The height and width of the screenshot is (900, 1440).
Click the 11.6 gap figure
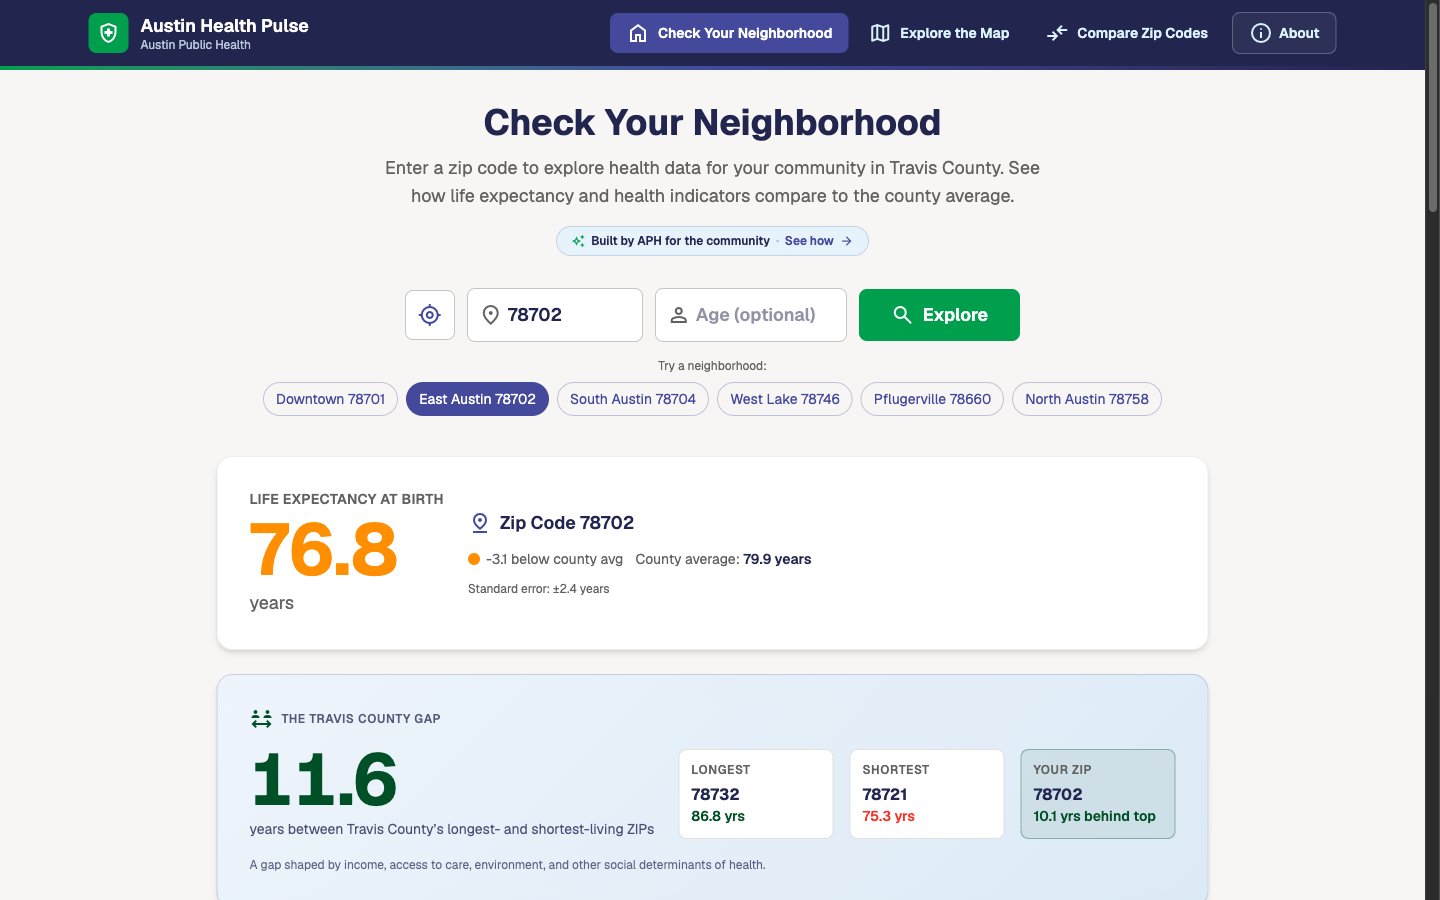323,780
